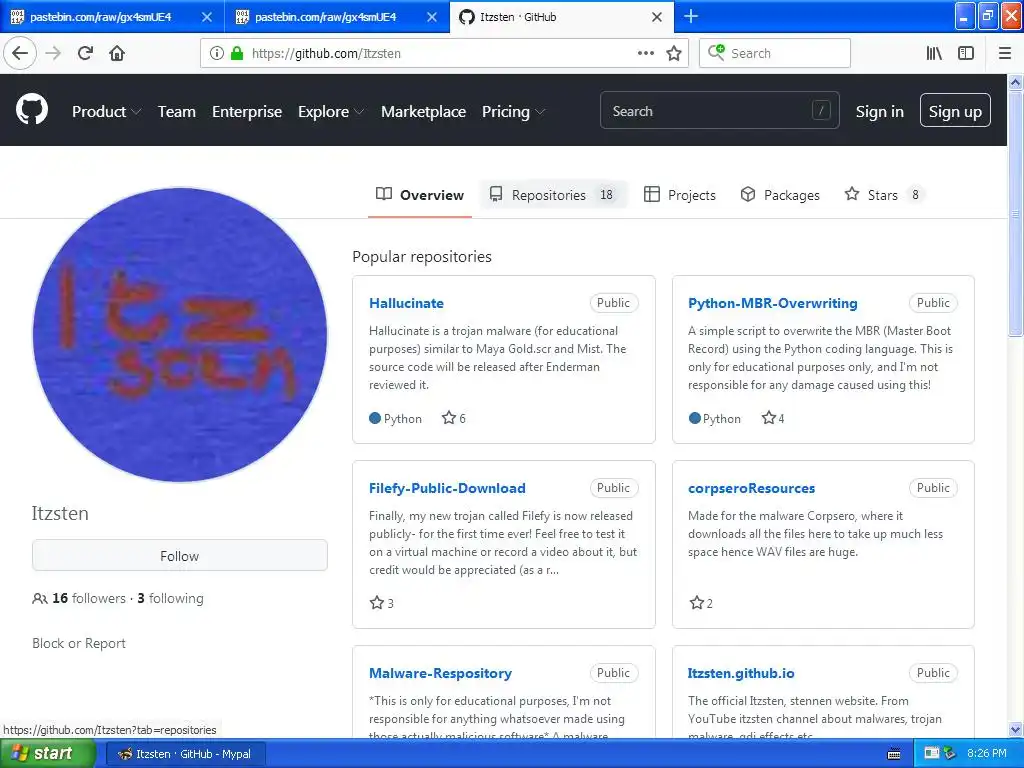This screenshot has height=768, width=1024.
Task: Click the Block or Report link
Action: click(79, 643)
